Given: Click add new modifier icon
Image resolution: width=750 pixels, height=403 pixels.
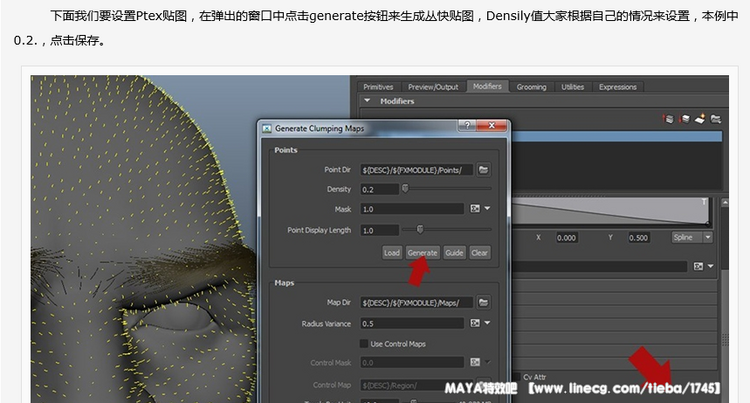Looking at the screenshot, I should click(700, 119).
